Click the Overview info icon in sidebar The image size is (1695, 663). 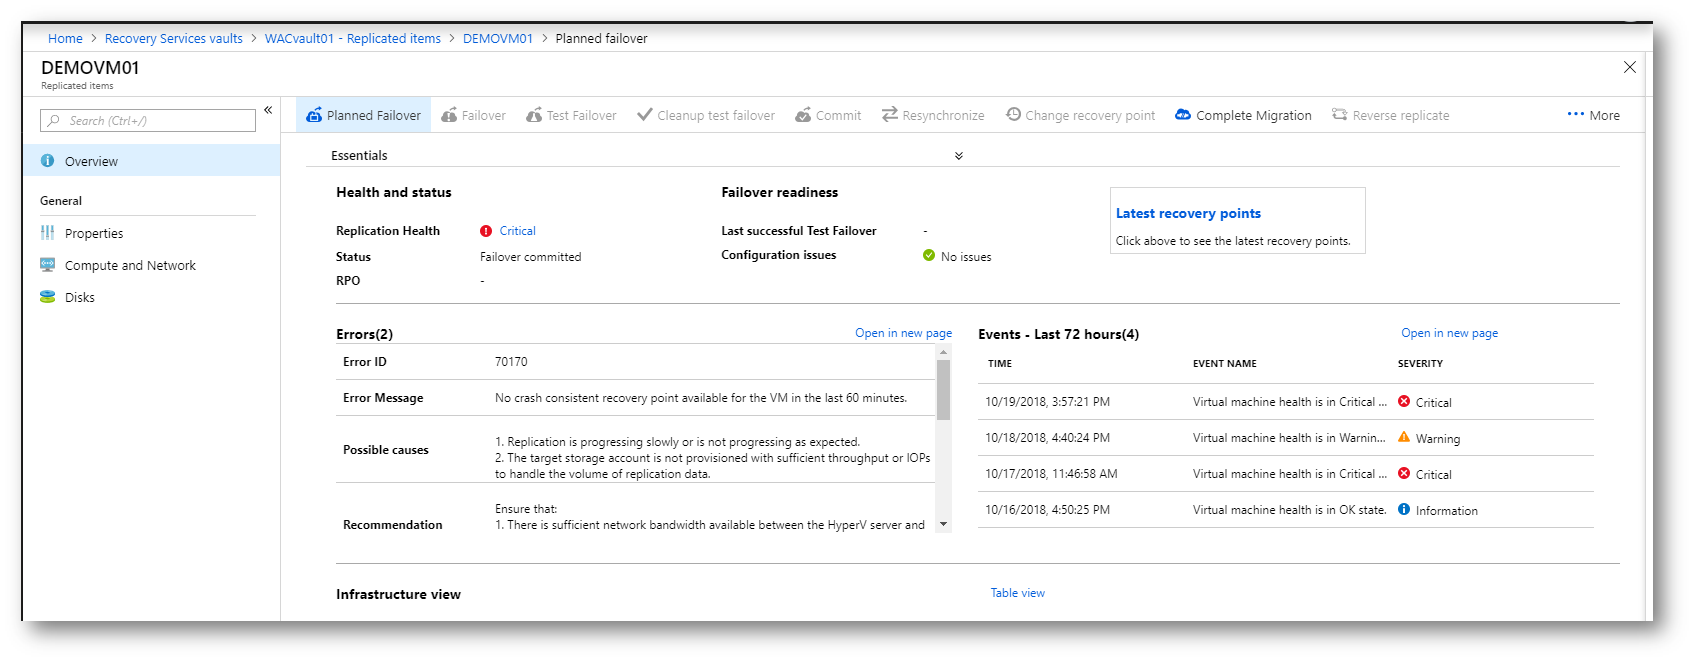coord(47,160)
